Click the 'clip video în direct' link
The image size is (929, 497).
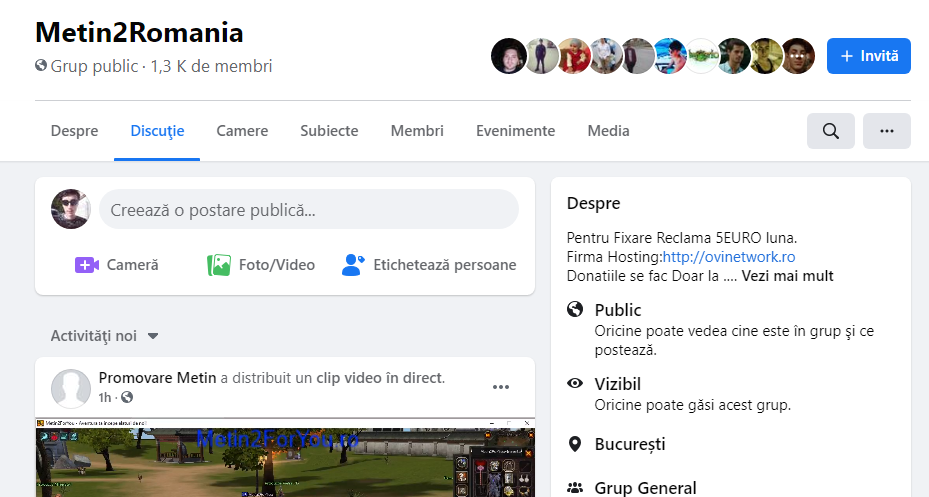[379, 378]
